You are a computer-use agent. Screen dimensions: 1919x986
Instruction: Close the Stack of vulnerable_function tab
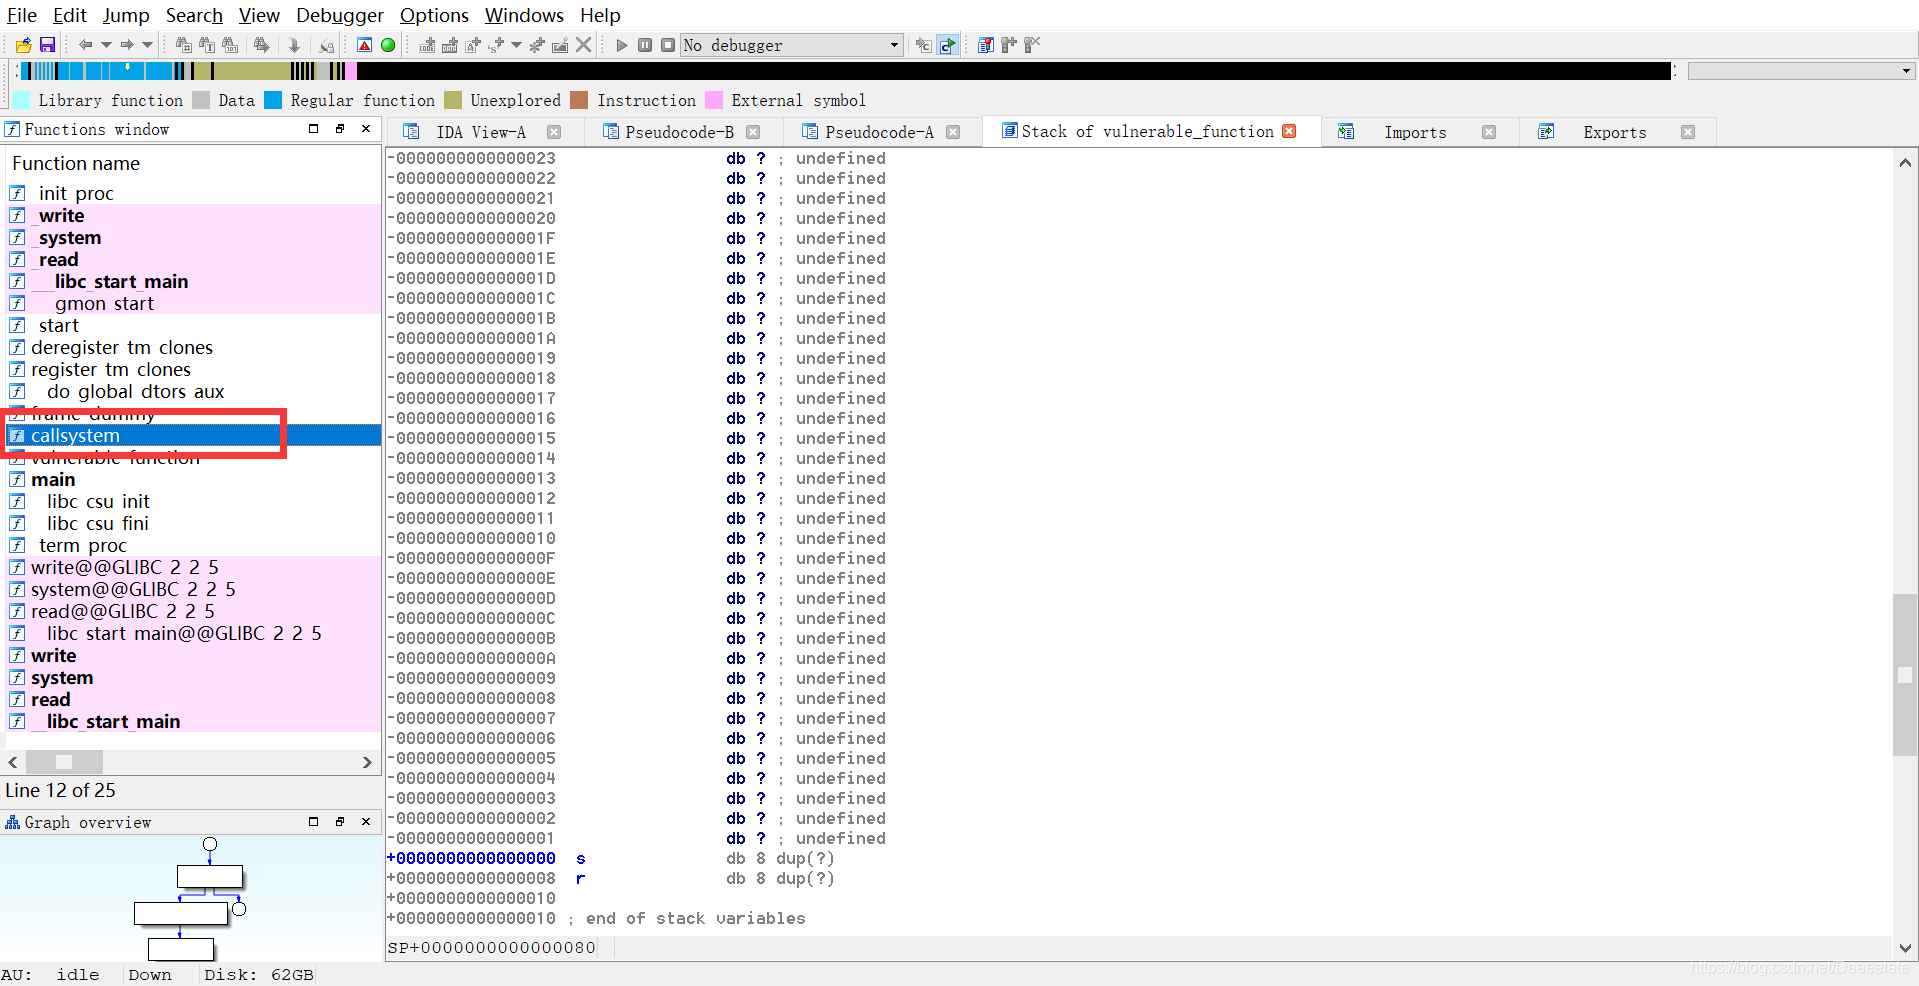pyautogui.click(x=1289, y=131)
